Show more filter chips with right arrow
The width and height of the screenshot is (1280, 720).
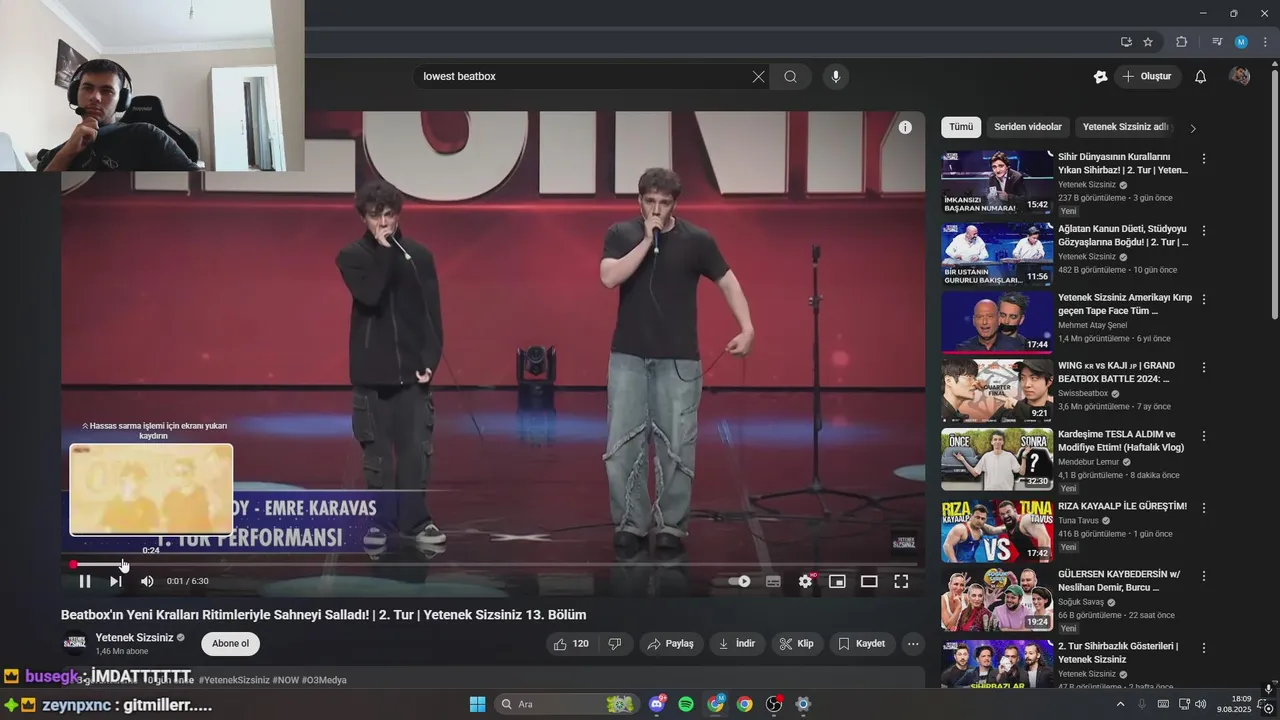[1192, 128]
